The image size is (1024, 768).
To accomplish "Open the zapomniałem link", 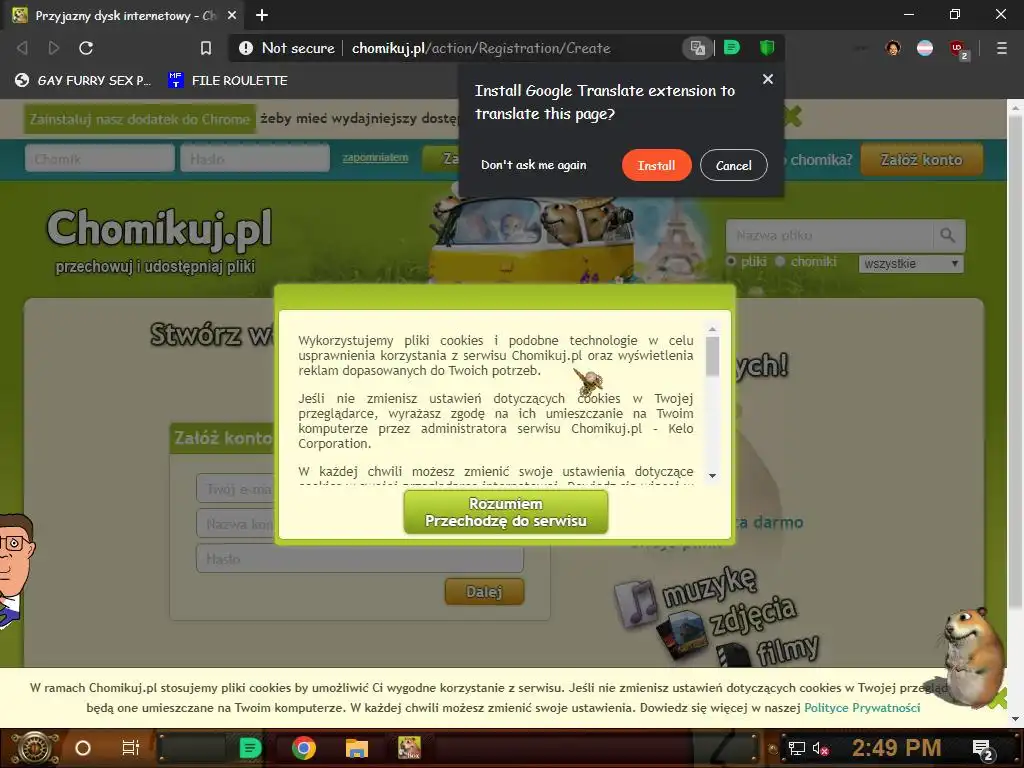I will tap(375, 157).
